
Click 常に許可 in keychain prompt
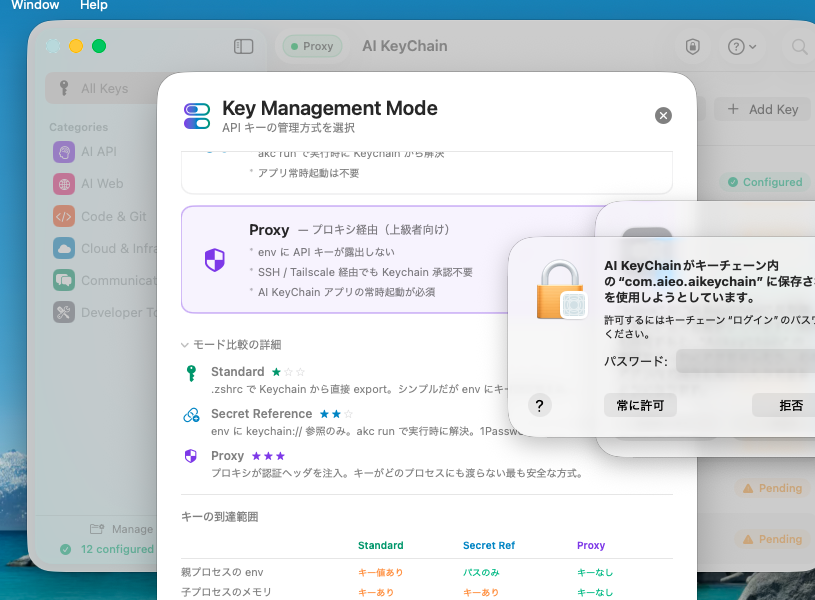pos(640,405)
